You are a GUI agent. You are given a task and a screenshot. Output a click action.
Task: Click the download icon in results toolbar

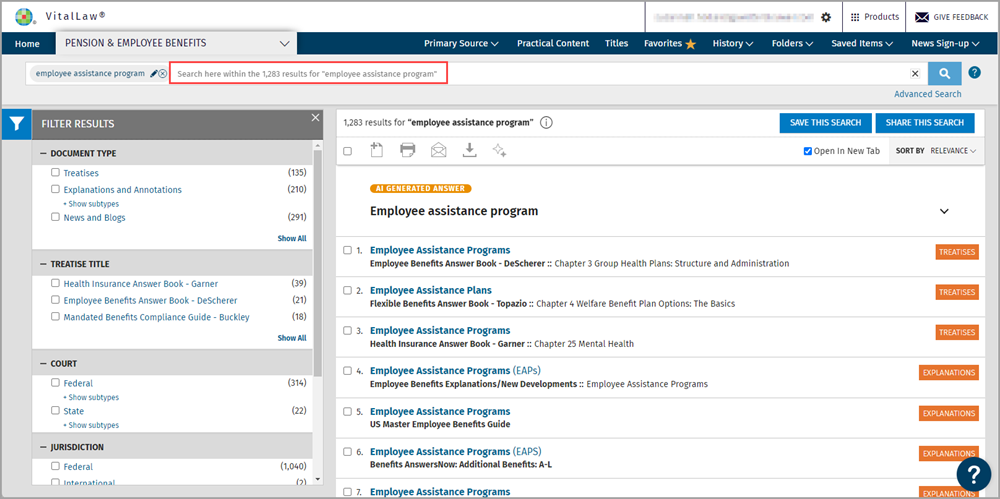click(469, 151)
